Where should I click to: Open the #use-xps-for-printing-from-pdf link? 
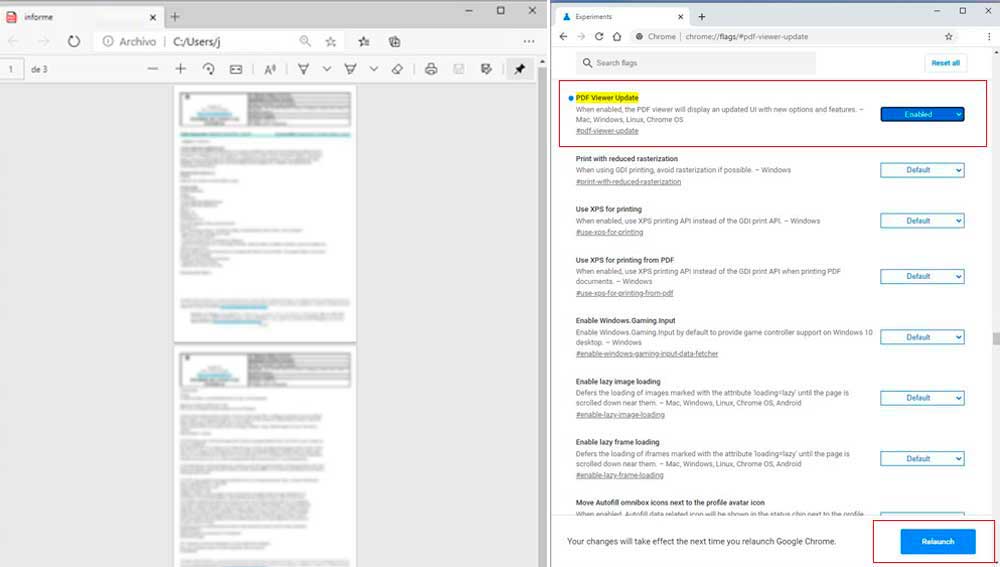pos(624,293)
